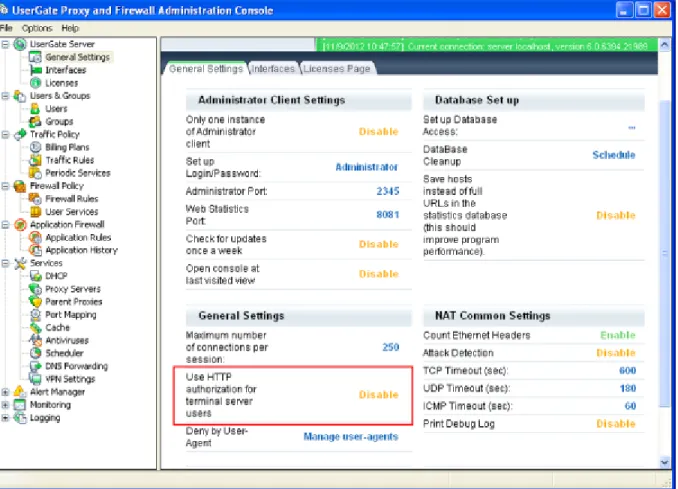The width and height of the screenshot is (678, 489).
Task: Click the VPN Settings icon
Action: (x=35, y=379)
